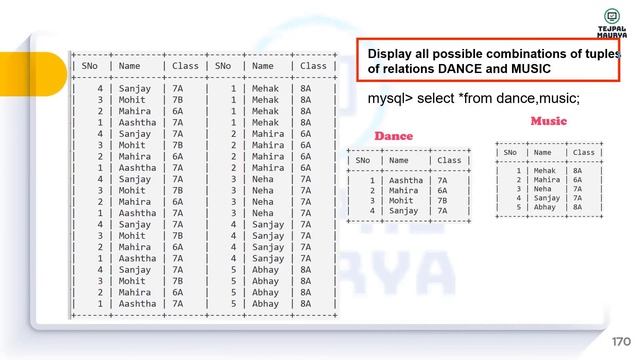Click the '6A' class in Dance table

tap(442, 191)
